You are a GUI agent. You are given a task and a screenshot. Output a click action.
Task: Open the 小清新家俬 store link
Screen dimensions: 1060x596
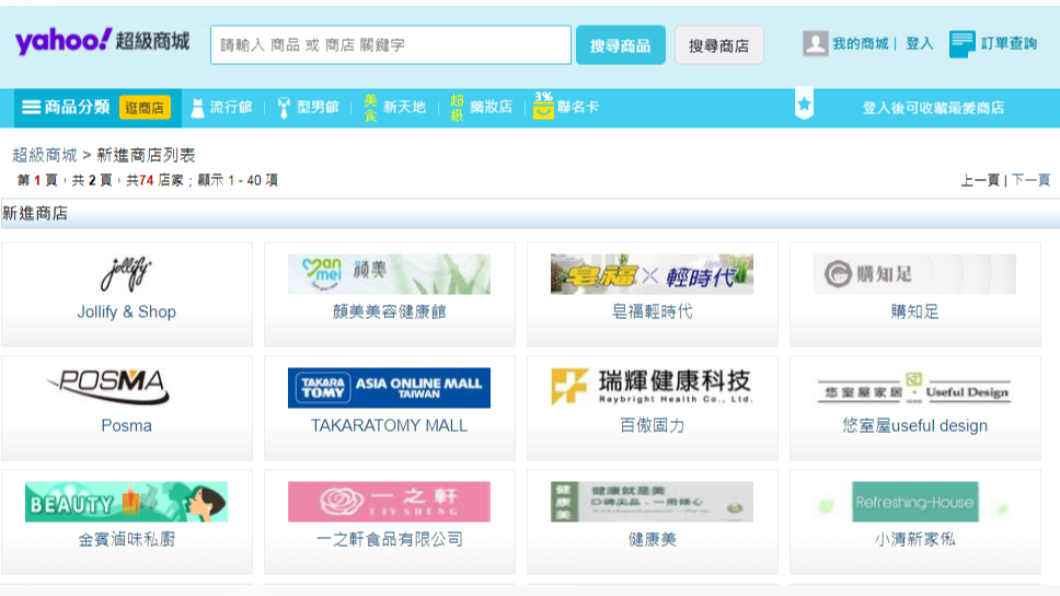click(x=915, y=539)
